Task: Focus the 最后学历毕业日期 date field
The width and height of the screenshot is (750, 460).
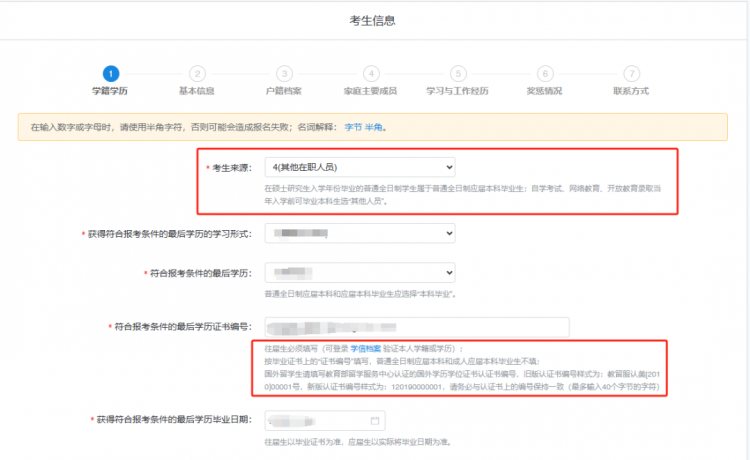Action: coord(322,420)
